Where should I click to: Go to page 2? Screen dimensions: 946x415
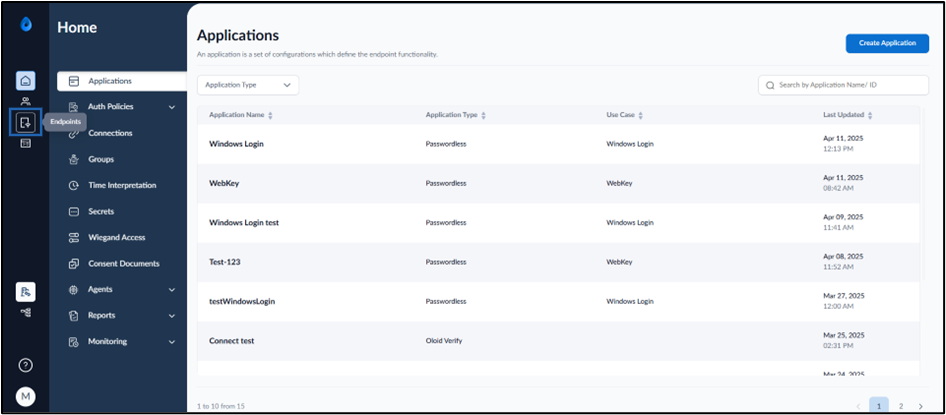click(x=901, y=406)
